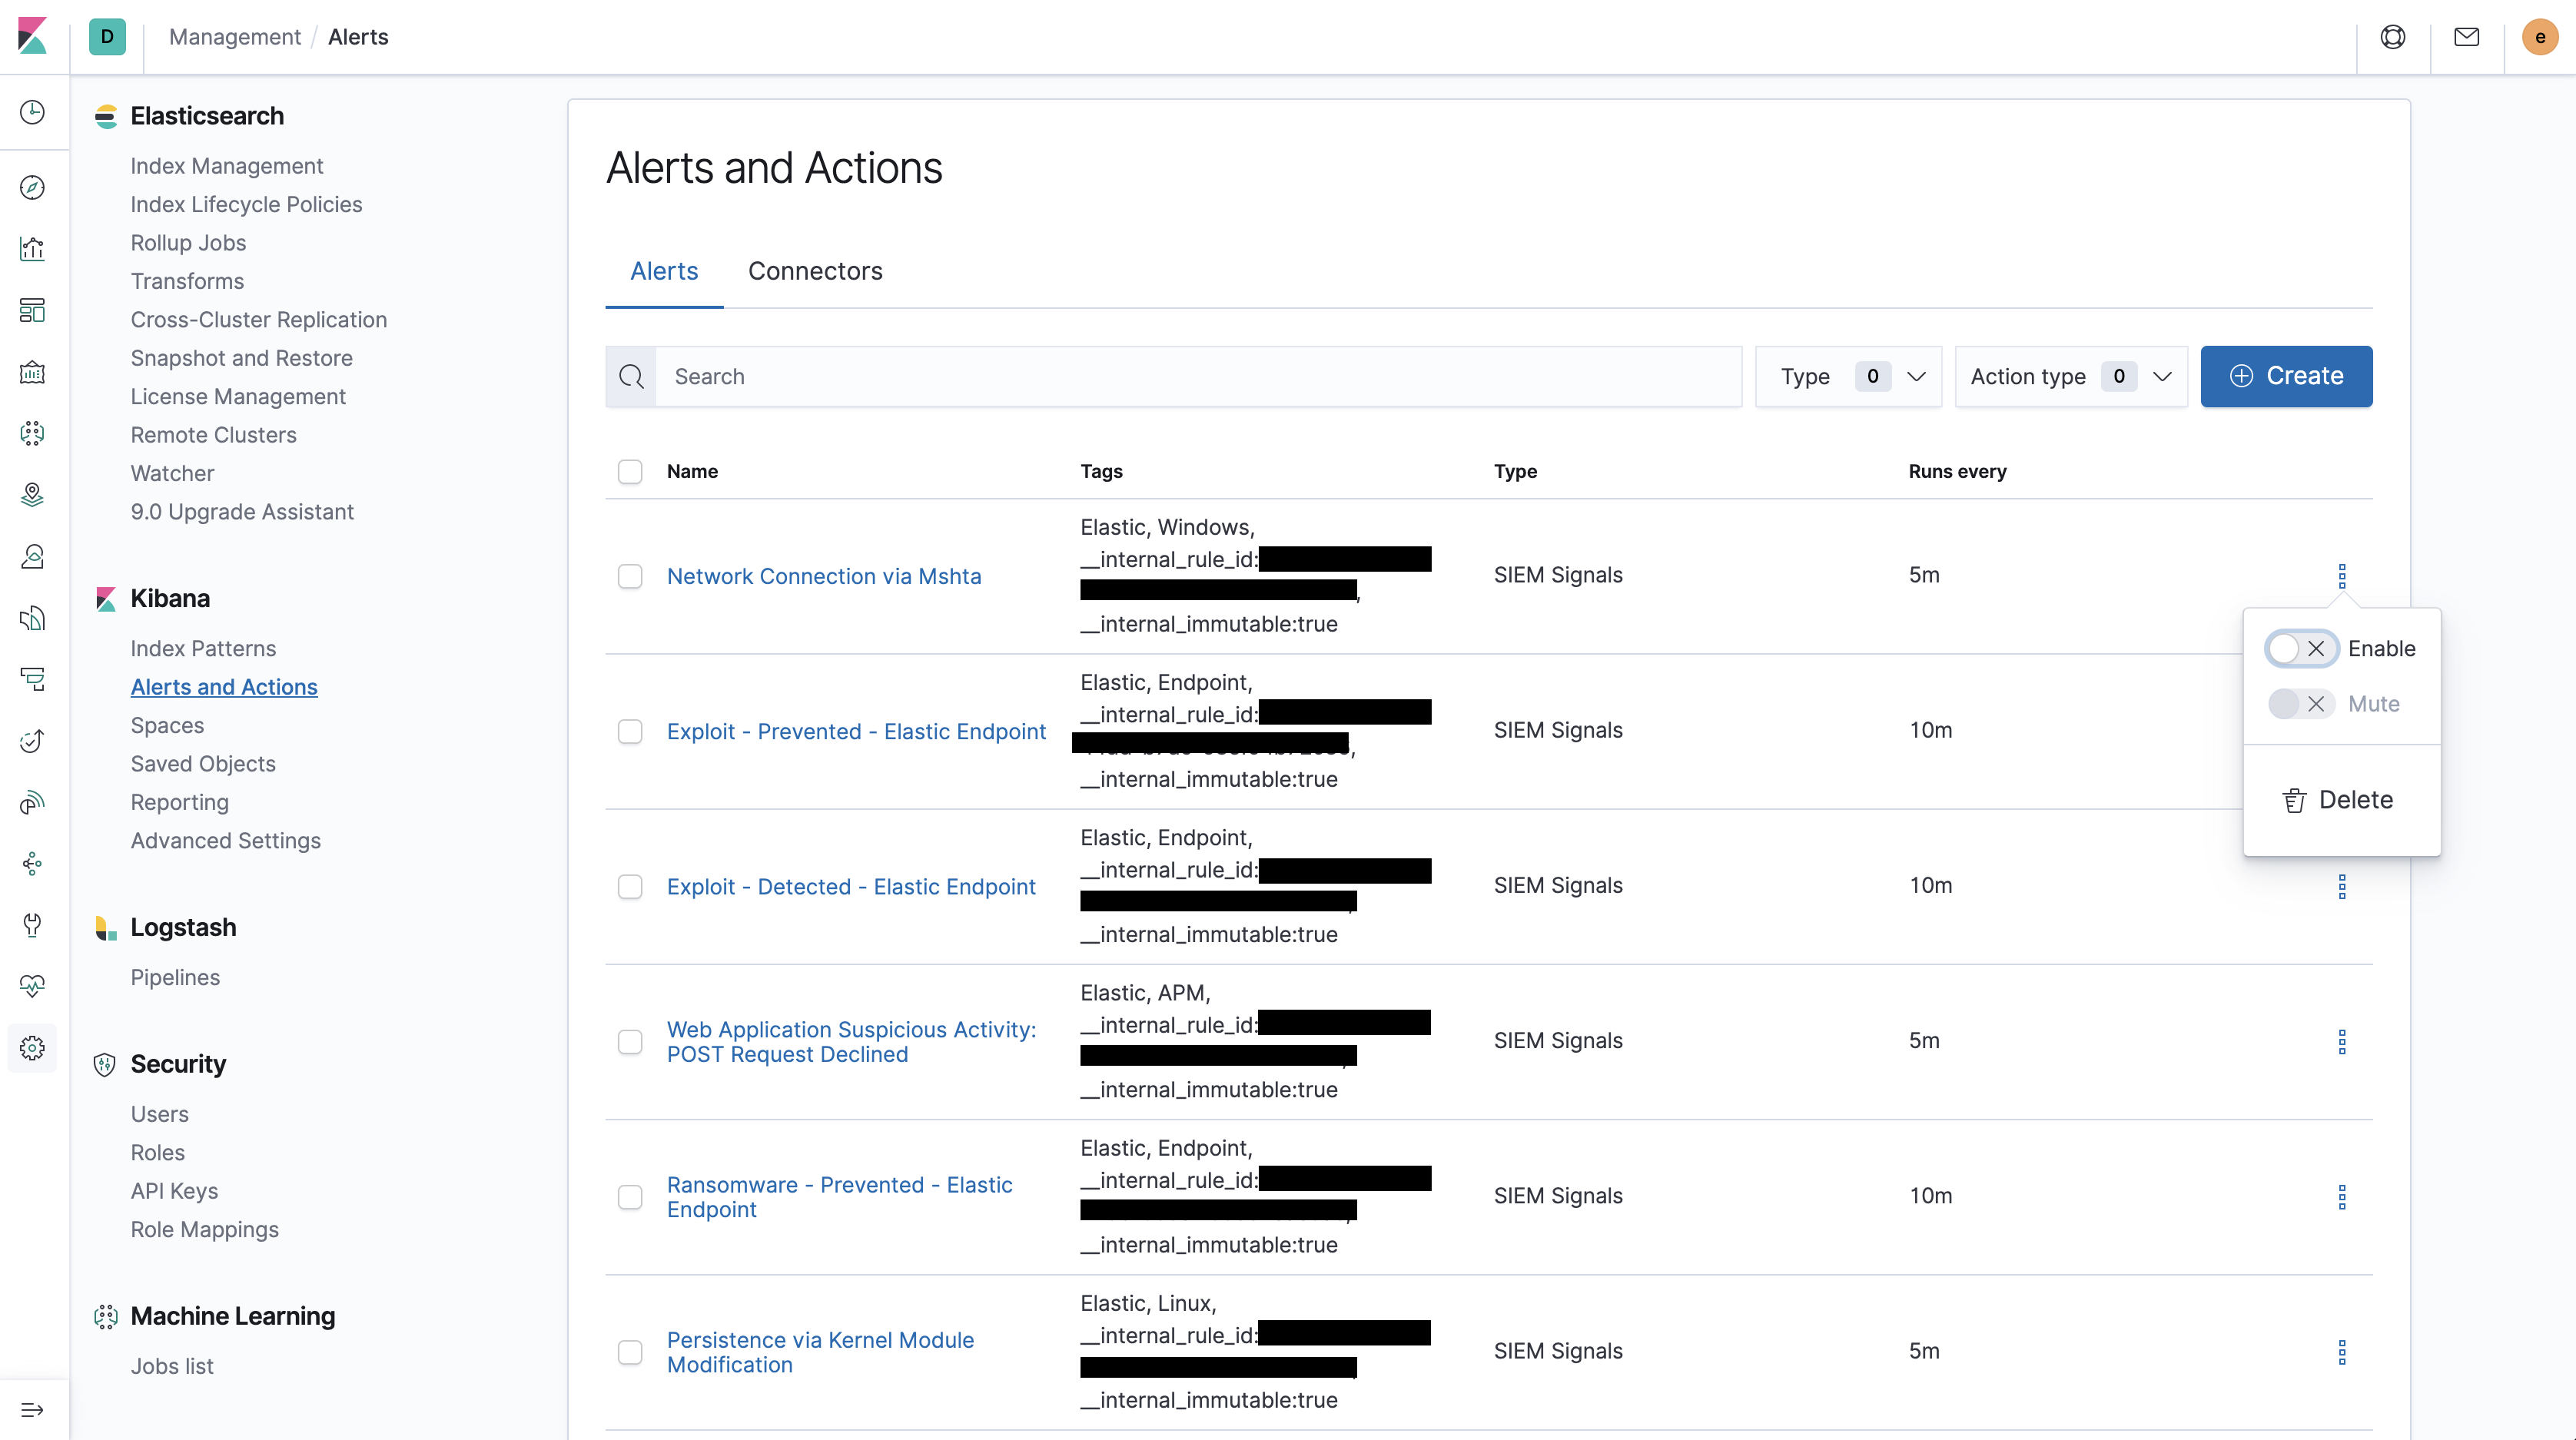
Task: Open the help menu lifebuoy icon
Action: pos(2393,37)
